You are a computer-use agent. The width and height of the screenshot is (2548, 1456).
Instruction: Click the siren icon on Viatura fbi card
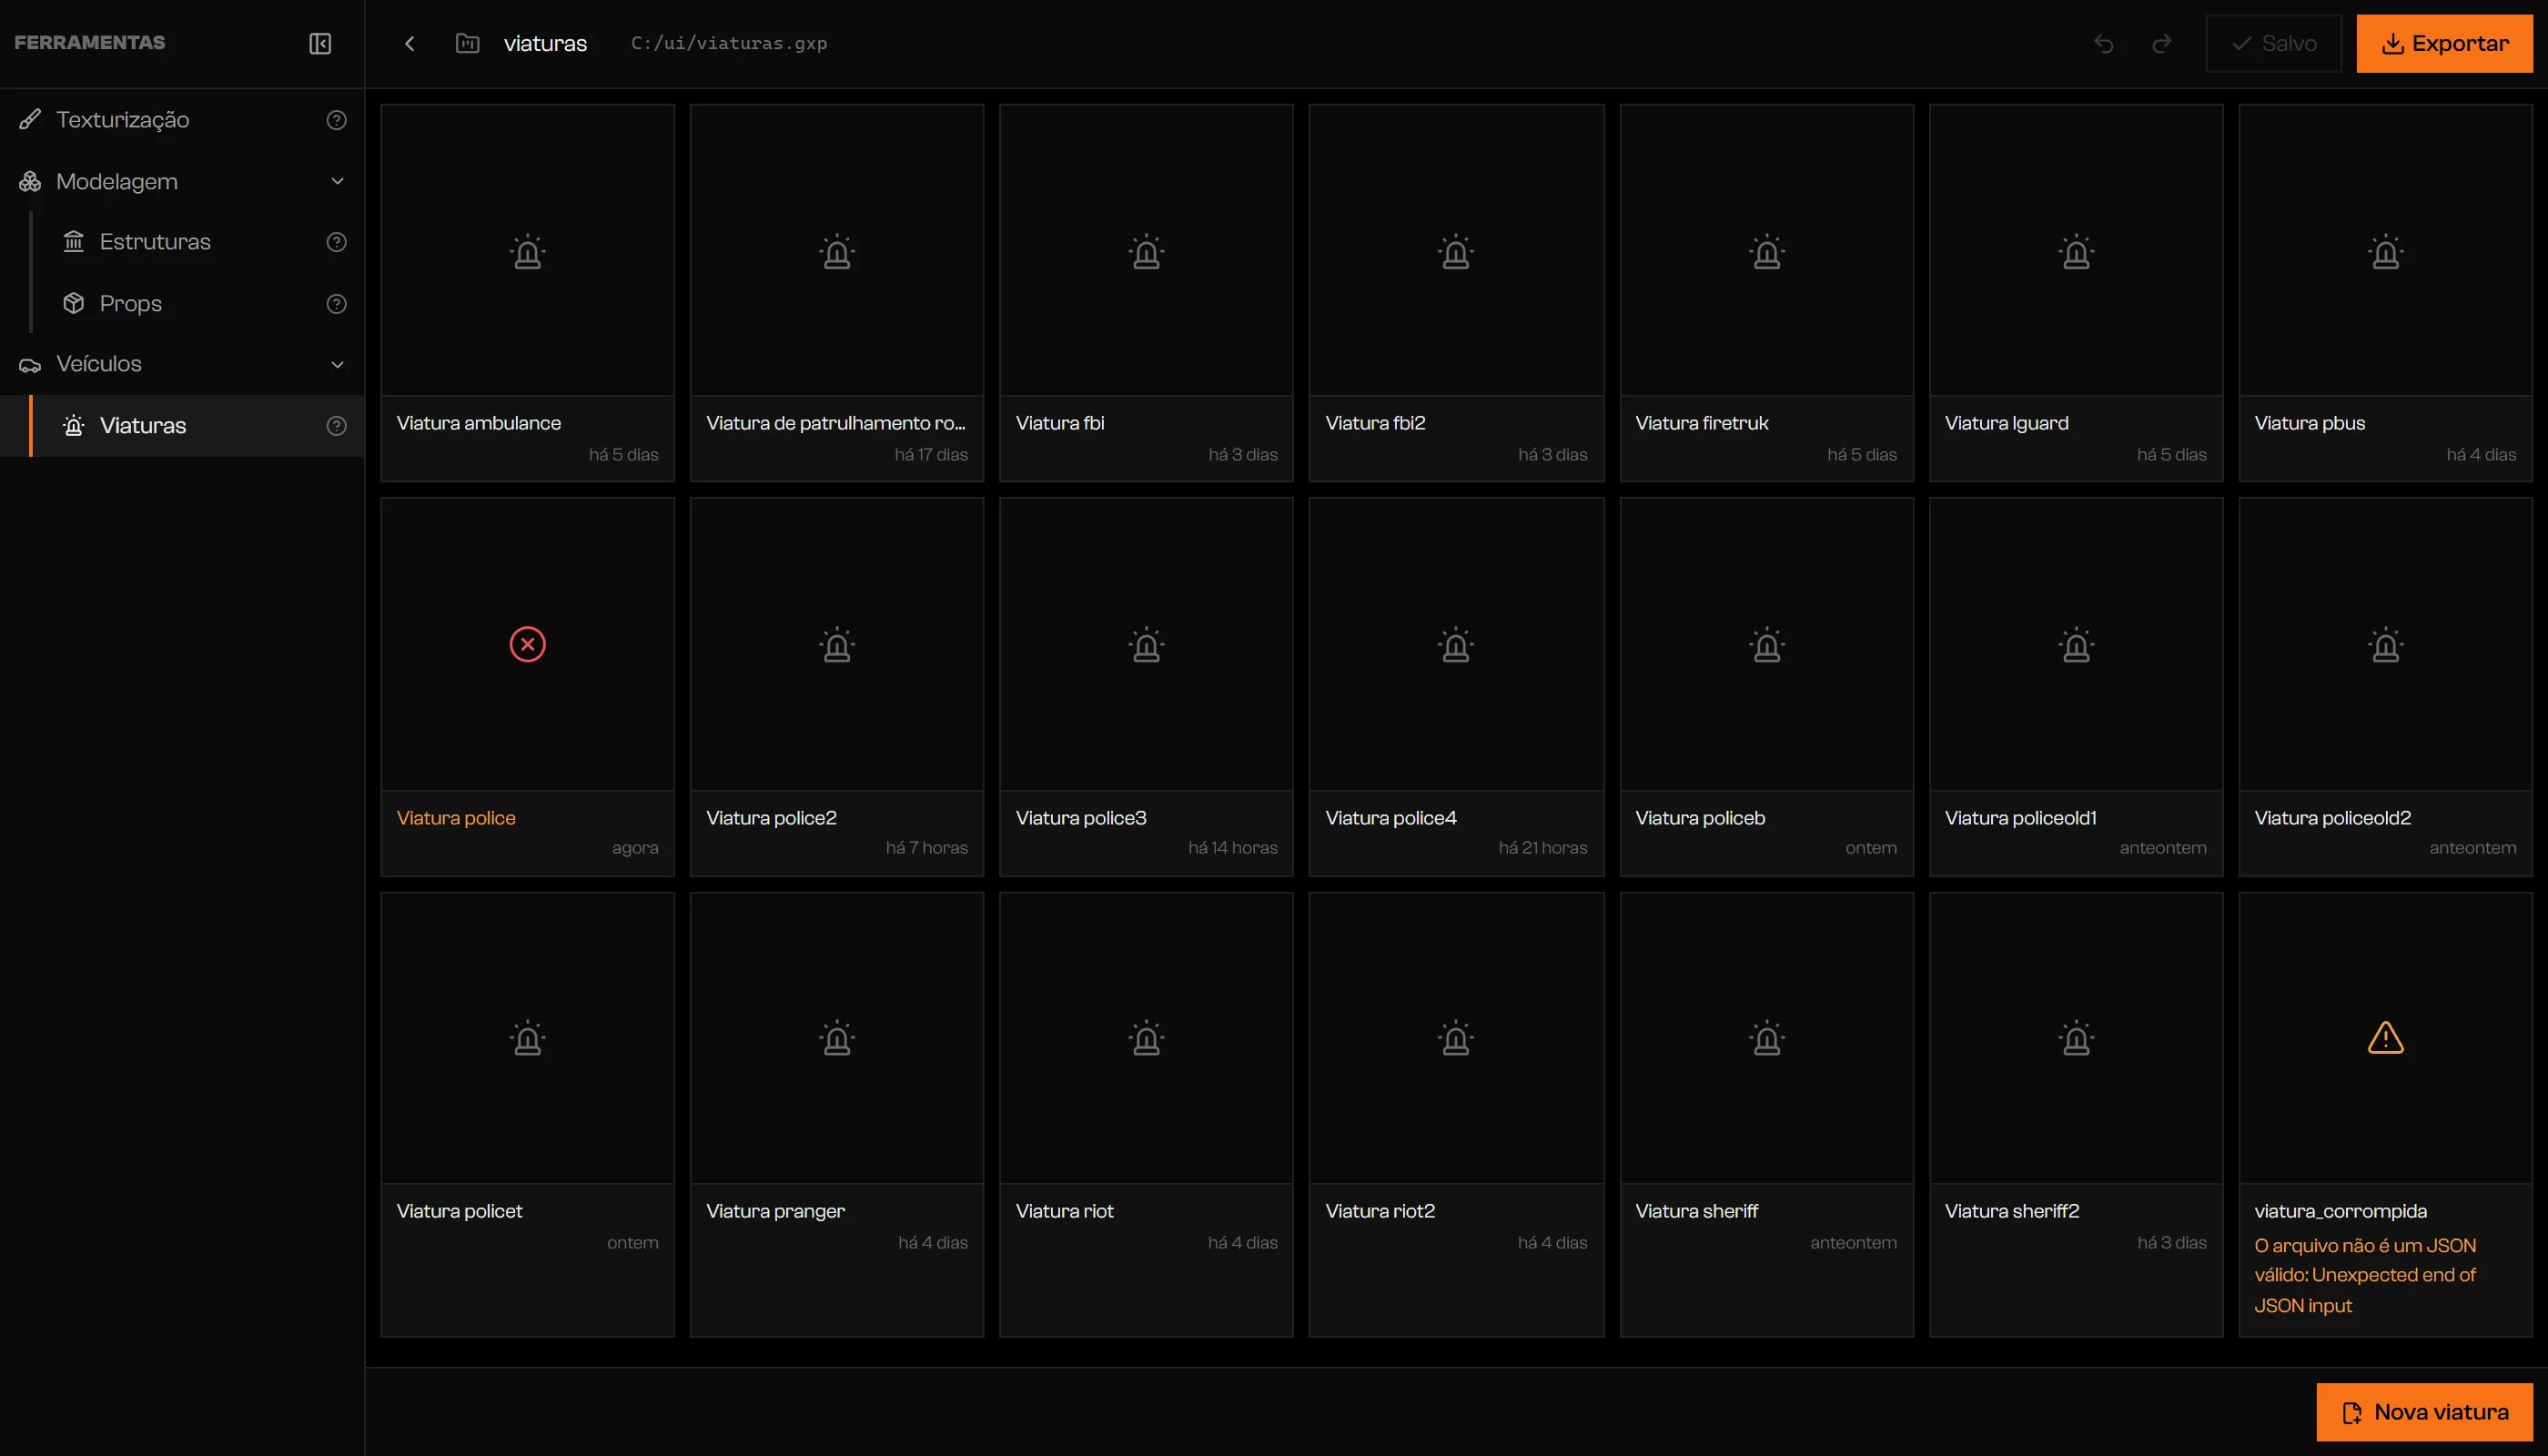coord(1146,252)
